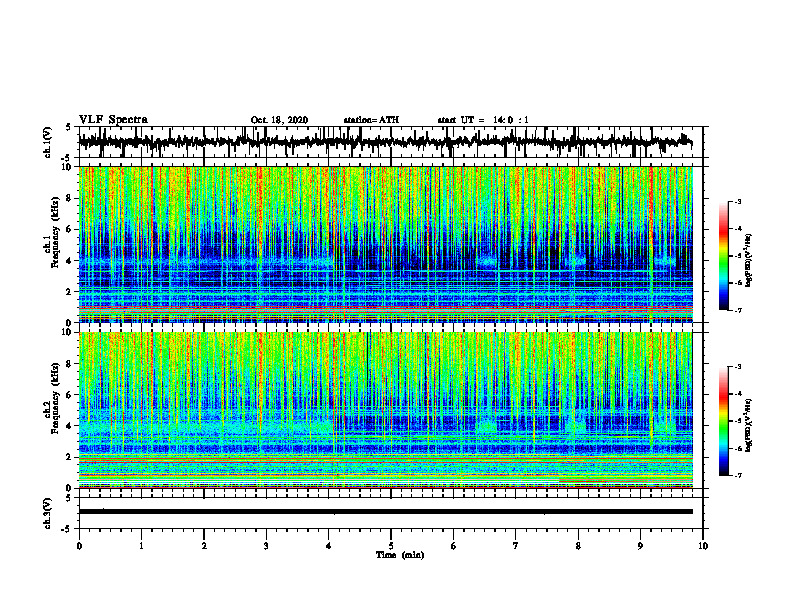
Task: Click inside the ch.2 spectrogram panel
Action: pyautogui.click(x=386, y=410)
